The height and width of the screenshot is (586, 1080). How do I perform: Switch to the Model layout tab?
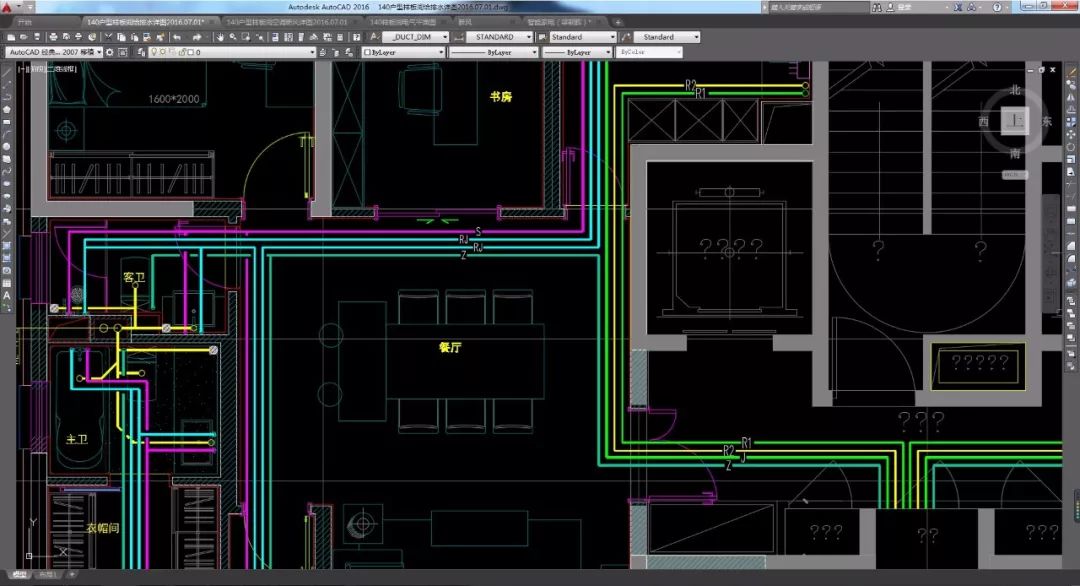tap(19, 574)
